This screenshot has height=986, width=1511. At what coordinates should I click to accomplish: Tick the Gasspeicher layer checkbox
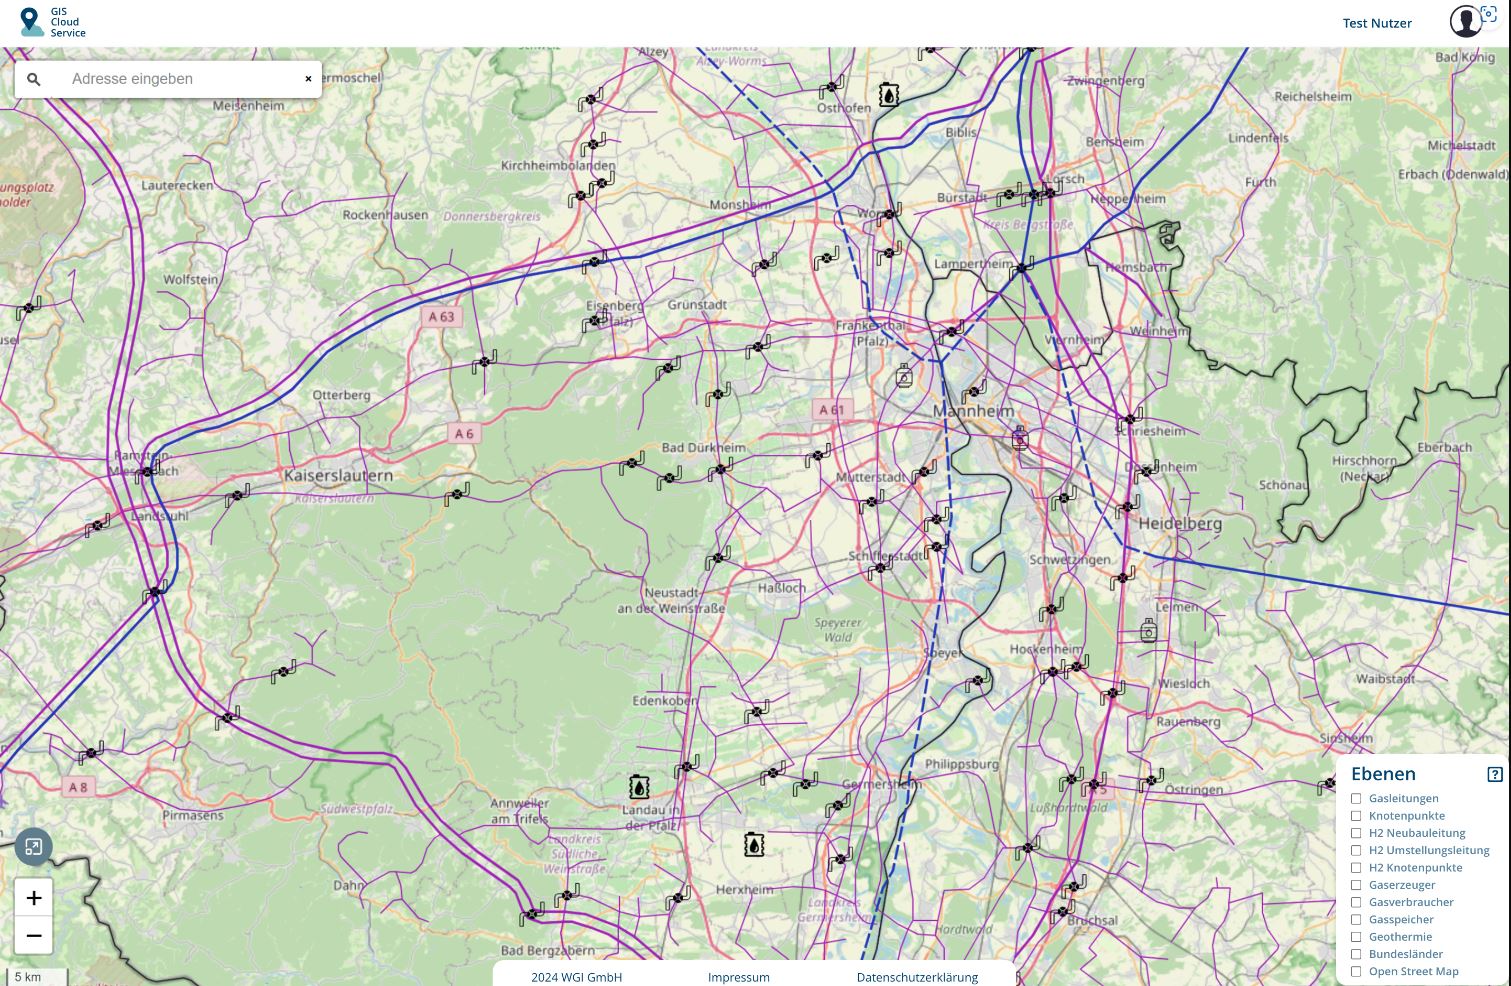[1356, 919]
